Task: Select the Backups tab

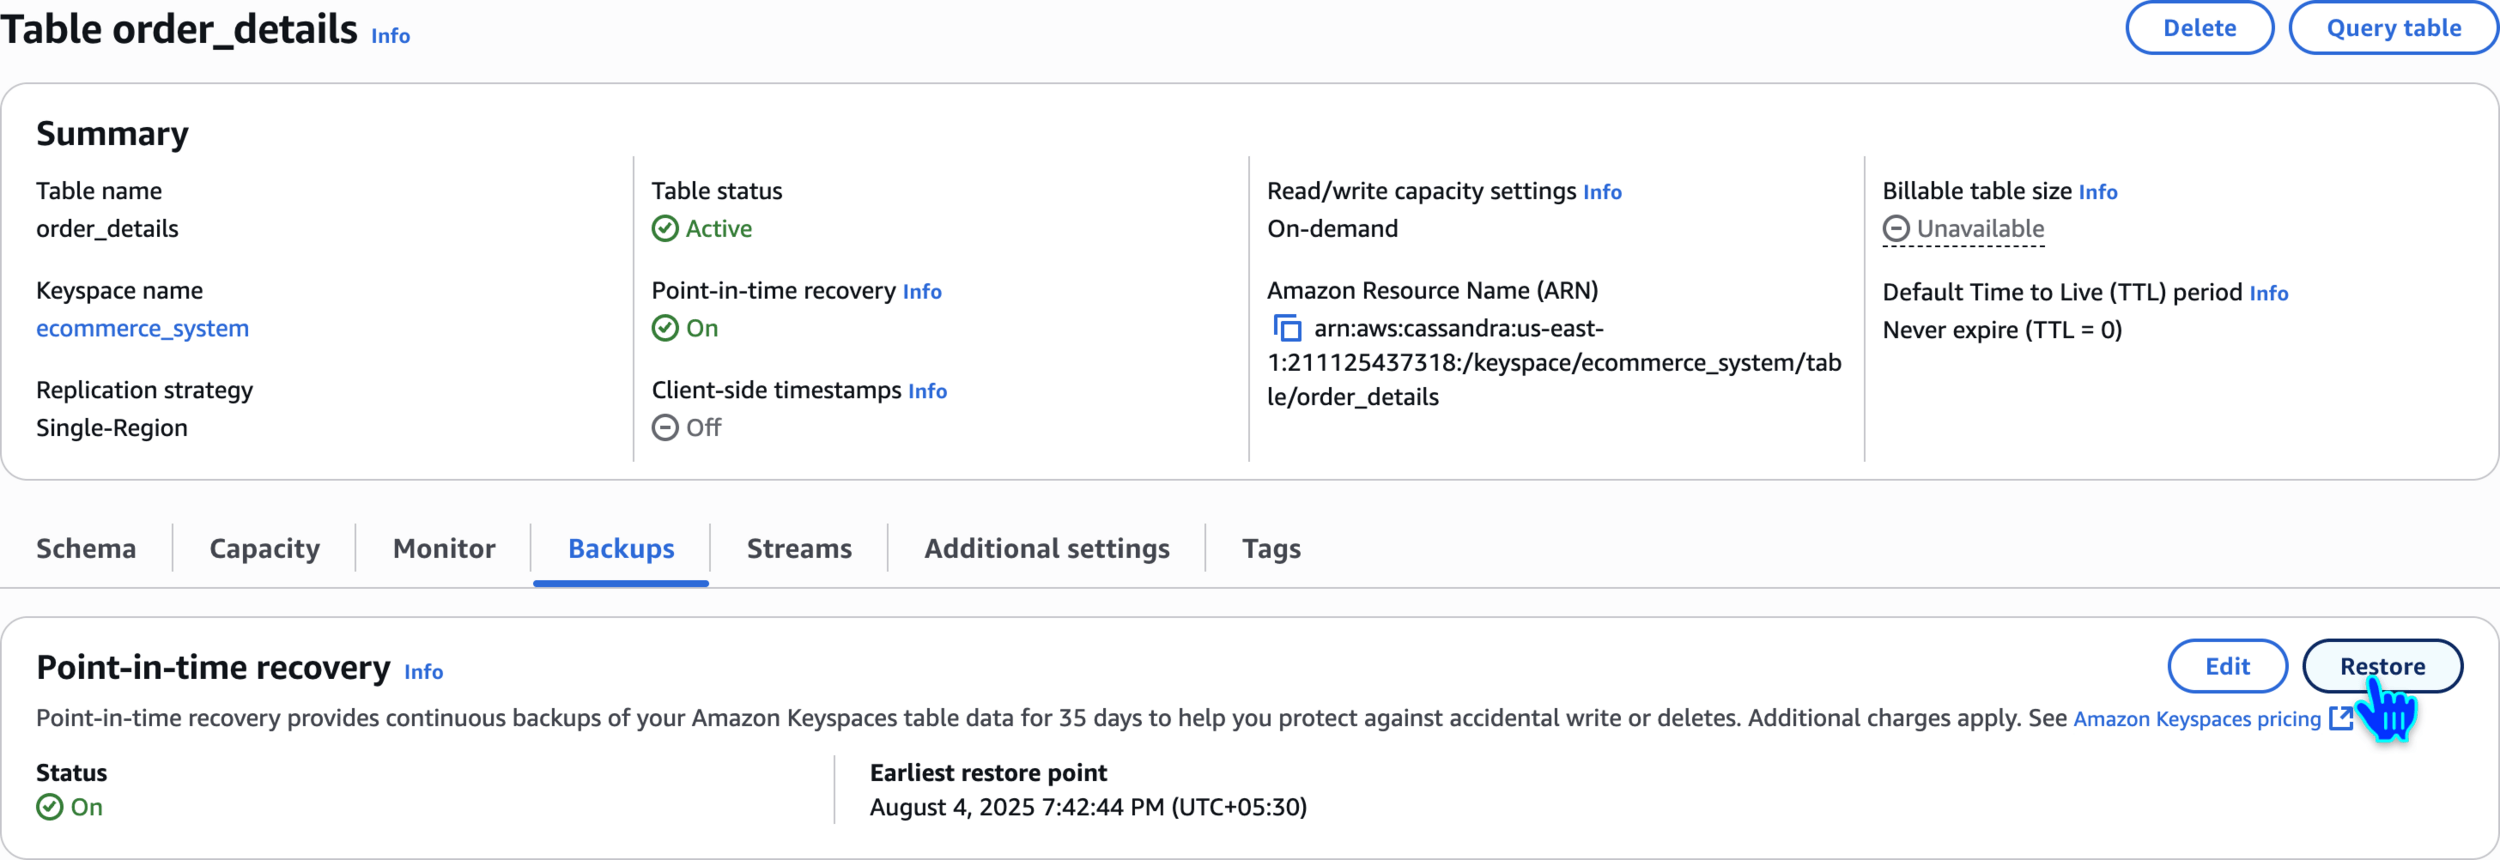Action: click(621, 548)
